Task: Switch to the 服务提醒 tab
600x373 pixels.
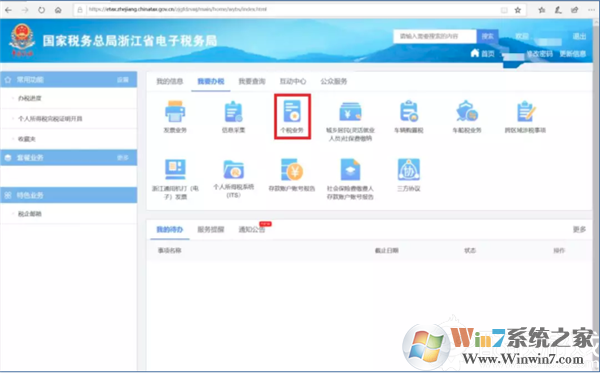Action: (x=210, y=230)
